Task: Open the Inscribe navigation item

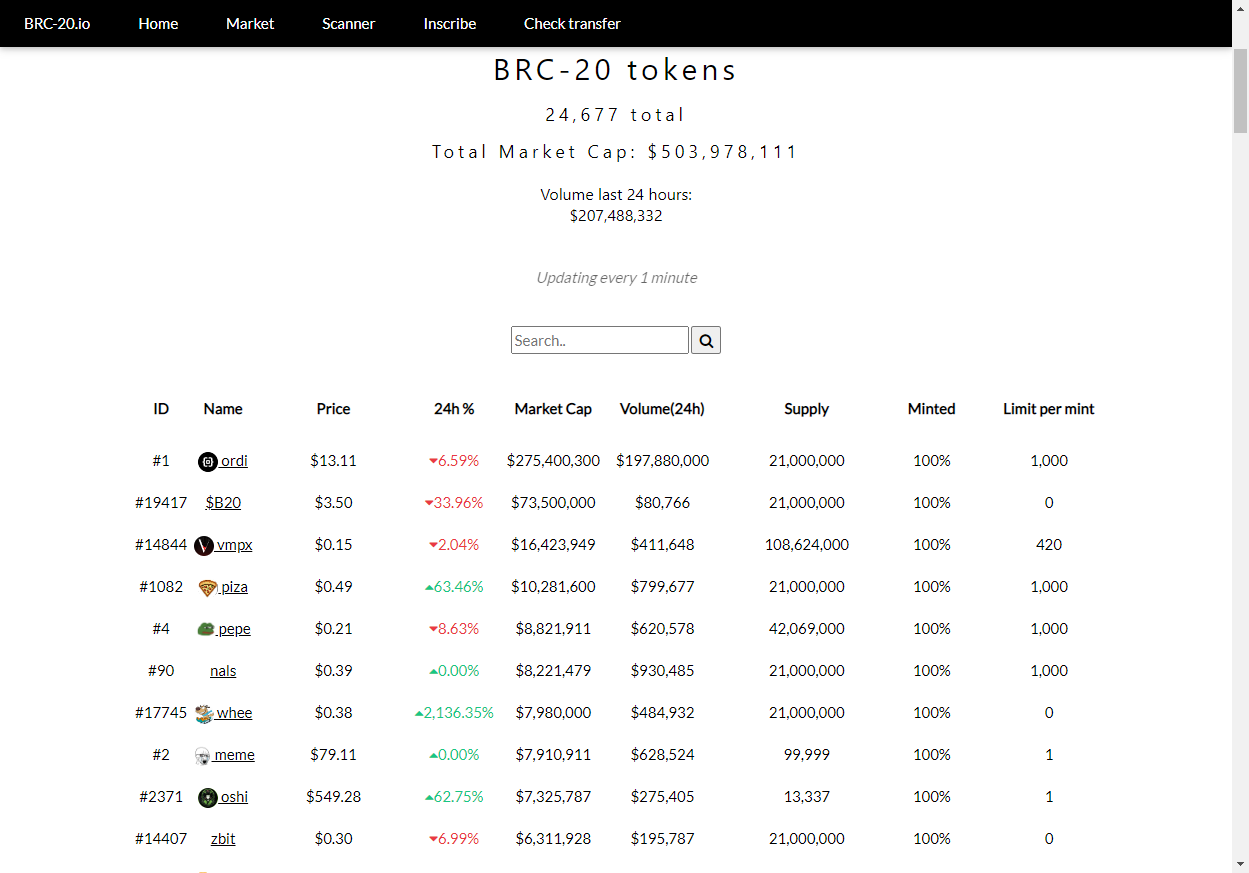Action: point(449,23)
